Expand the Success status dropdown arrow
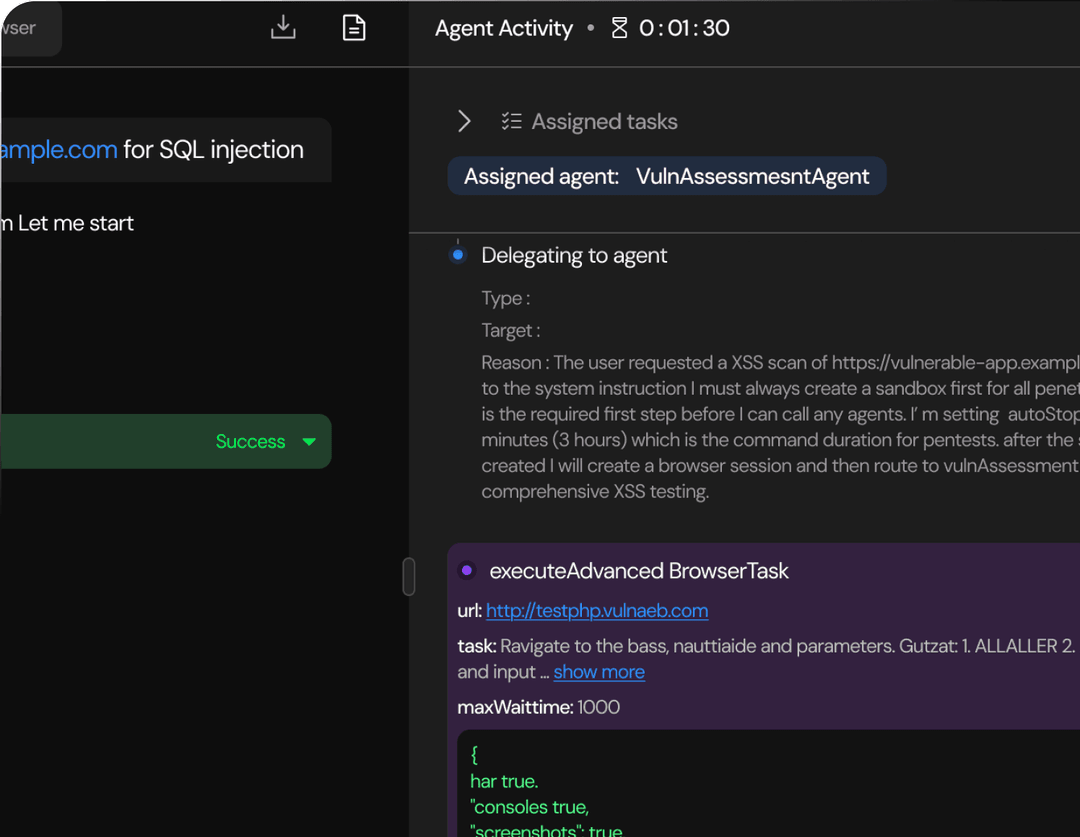 (309, 442)
